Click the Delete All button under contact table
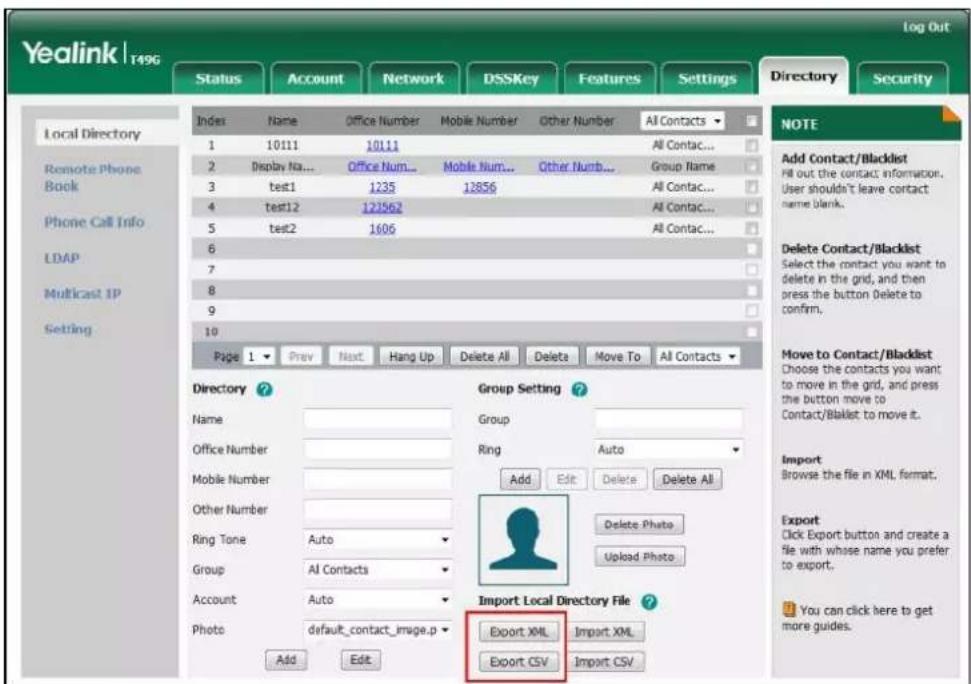Image resolution: width=971 pixels, height=684 pixels. coord(484,357)
